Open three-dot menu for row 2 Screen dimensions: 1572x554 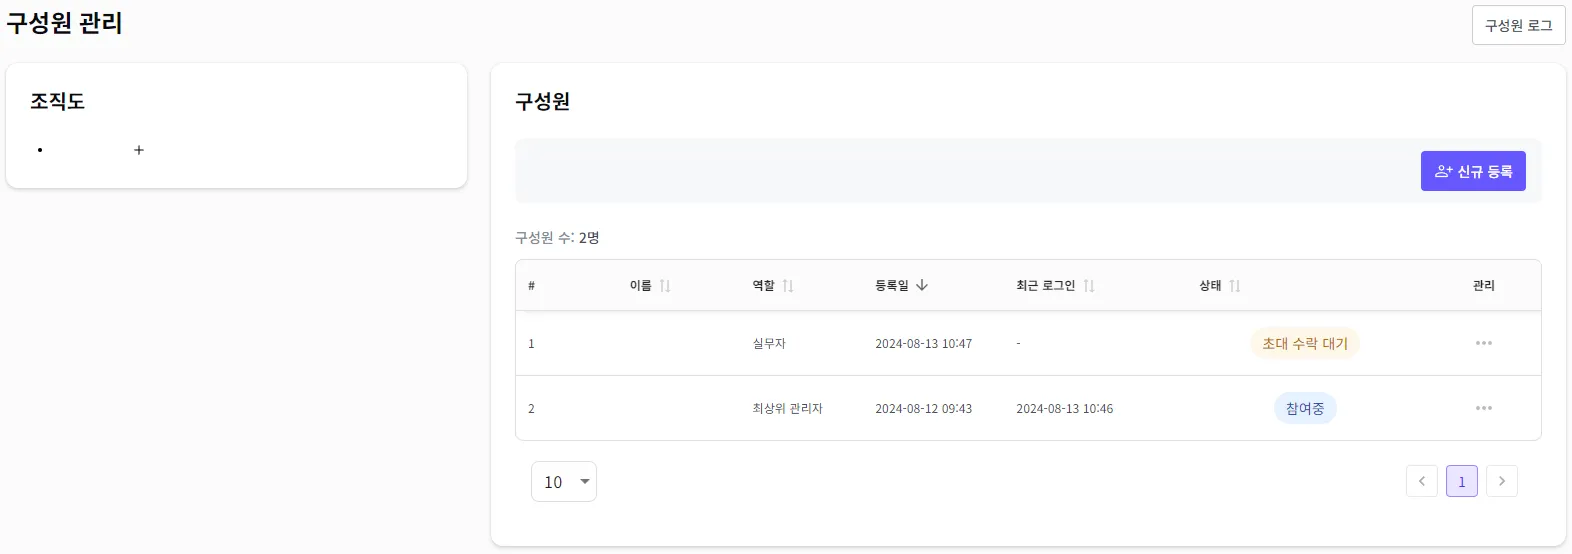click(1483, 408)
